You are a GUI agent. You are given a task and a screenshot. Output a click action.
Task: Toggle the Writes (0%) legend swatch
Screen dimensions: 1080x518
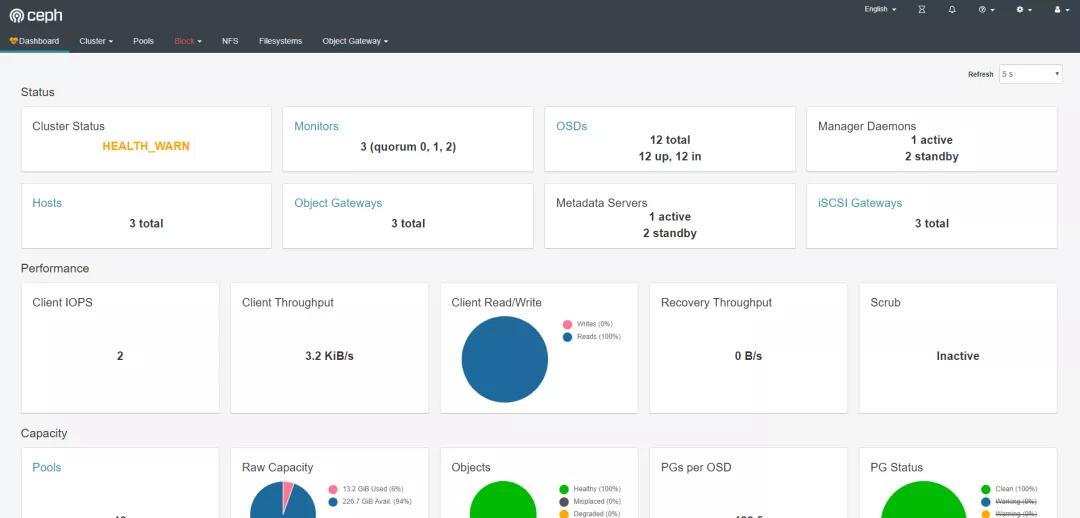[568, 324]
